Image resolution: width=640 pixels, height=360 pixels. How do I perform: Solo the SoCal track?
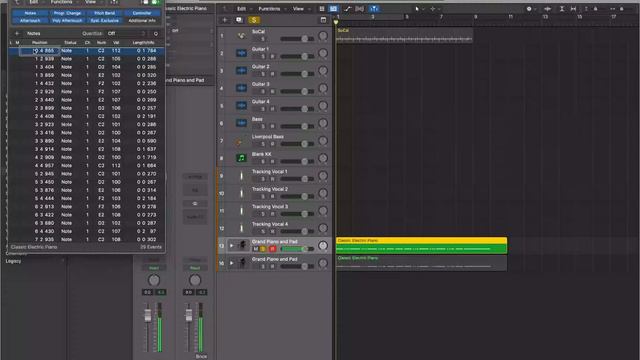[263, 39]
